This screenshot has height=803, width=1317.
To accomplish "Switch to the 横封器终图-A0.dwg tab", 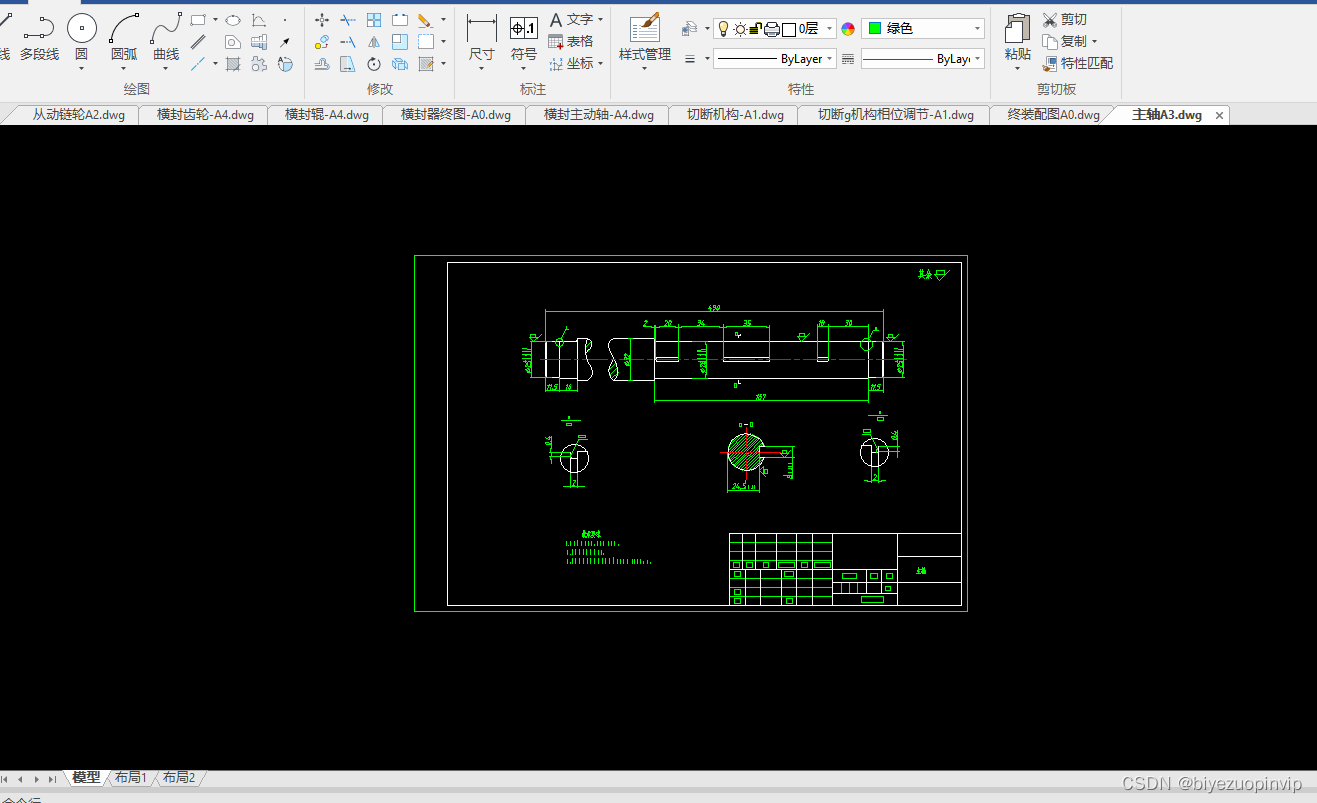I will 455,114.
